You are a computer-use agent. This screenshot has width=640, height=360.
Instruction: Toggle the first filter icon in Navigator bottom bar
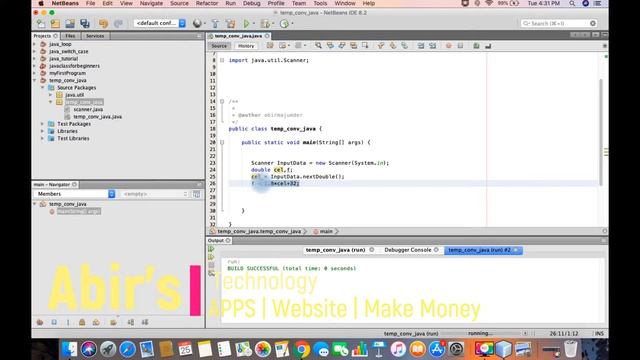point(40,322)
